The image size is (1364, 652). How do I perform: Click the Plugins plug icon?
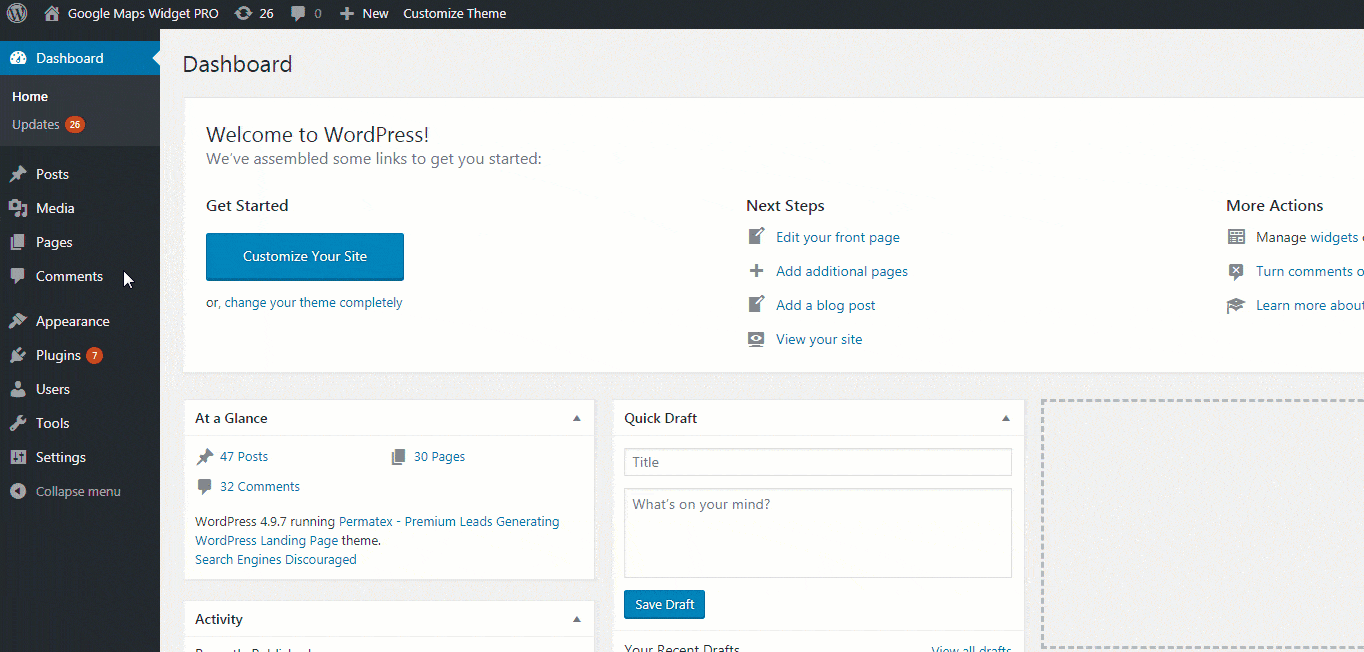coord(18,355)
